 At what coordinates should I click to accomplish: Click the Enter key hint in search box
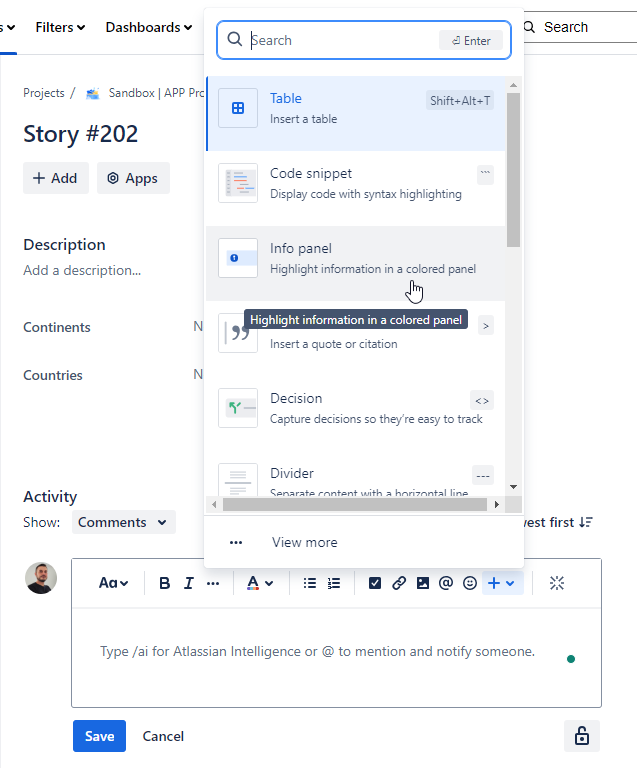pyautogui.click(x=471, y=41)
